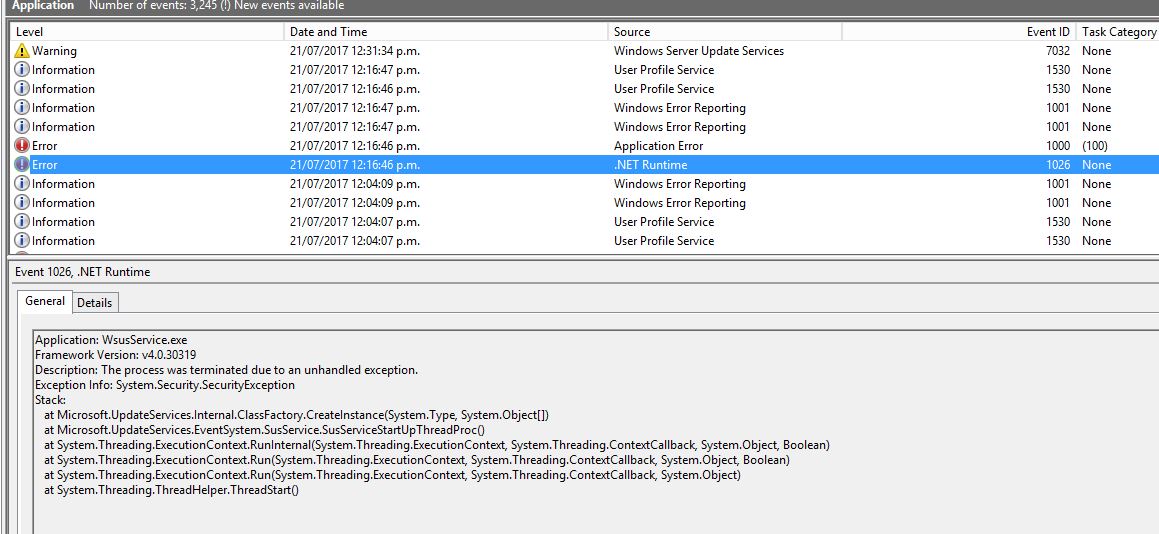
Task: Click the Number of events: 3,245 header text
Action: (217, 6)
